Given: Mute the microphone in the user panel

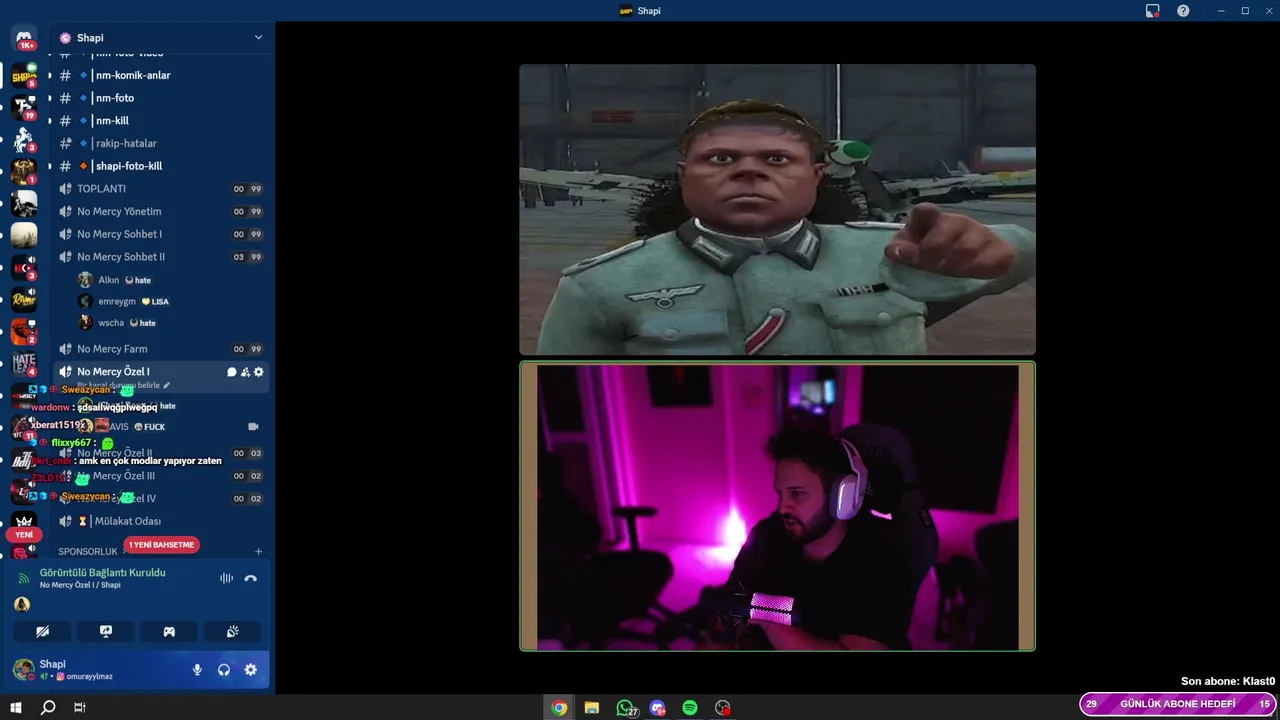Looking at the screenshot, I should click(x=197, y=670).
